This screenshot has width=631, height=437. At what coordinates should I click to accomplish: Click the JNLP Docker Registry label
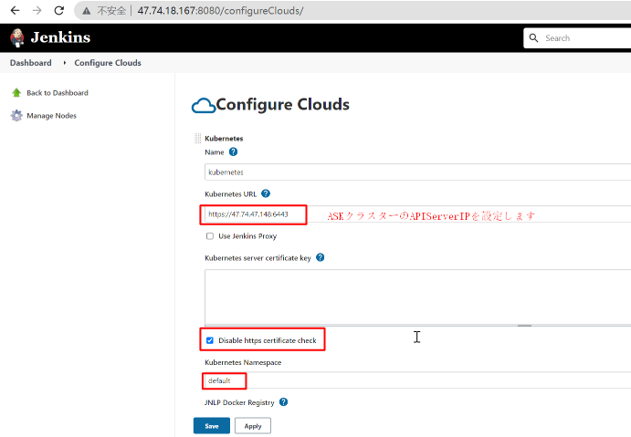point(239,402)
